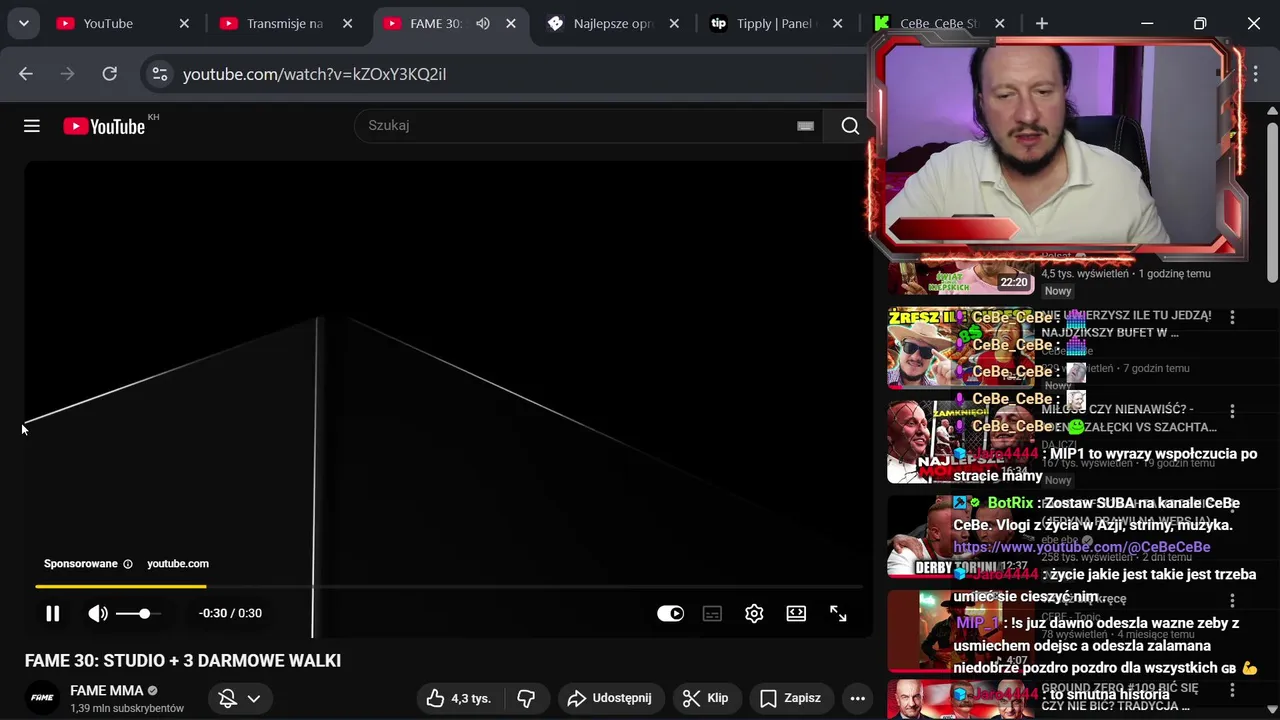Seek on the yellow ad progress bar
This screenshot has height=720, width=1280.
pos(449,586)
